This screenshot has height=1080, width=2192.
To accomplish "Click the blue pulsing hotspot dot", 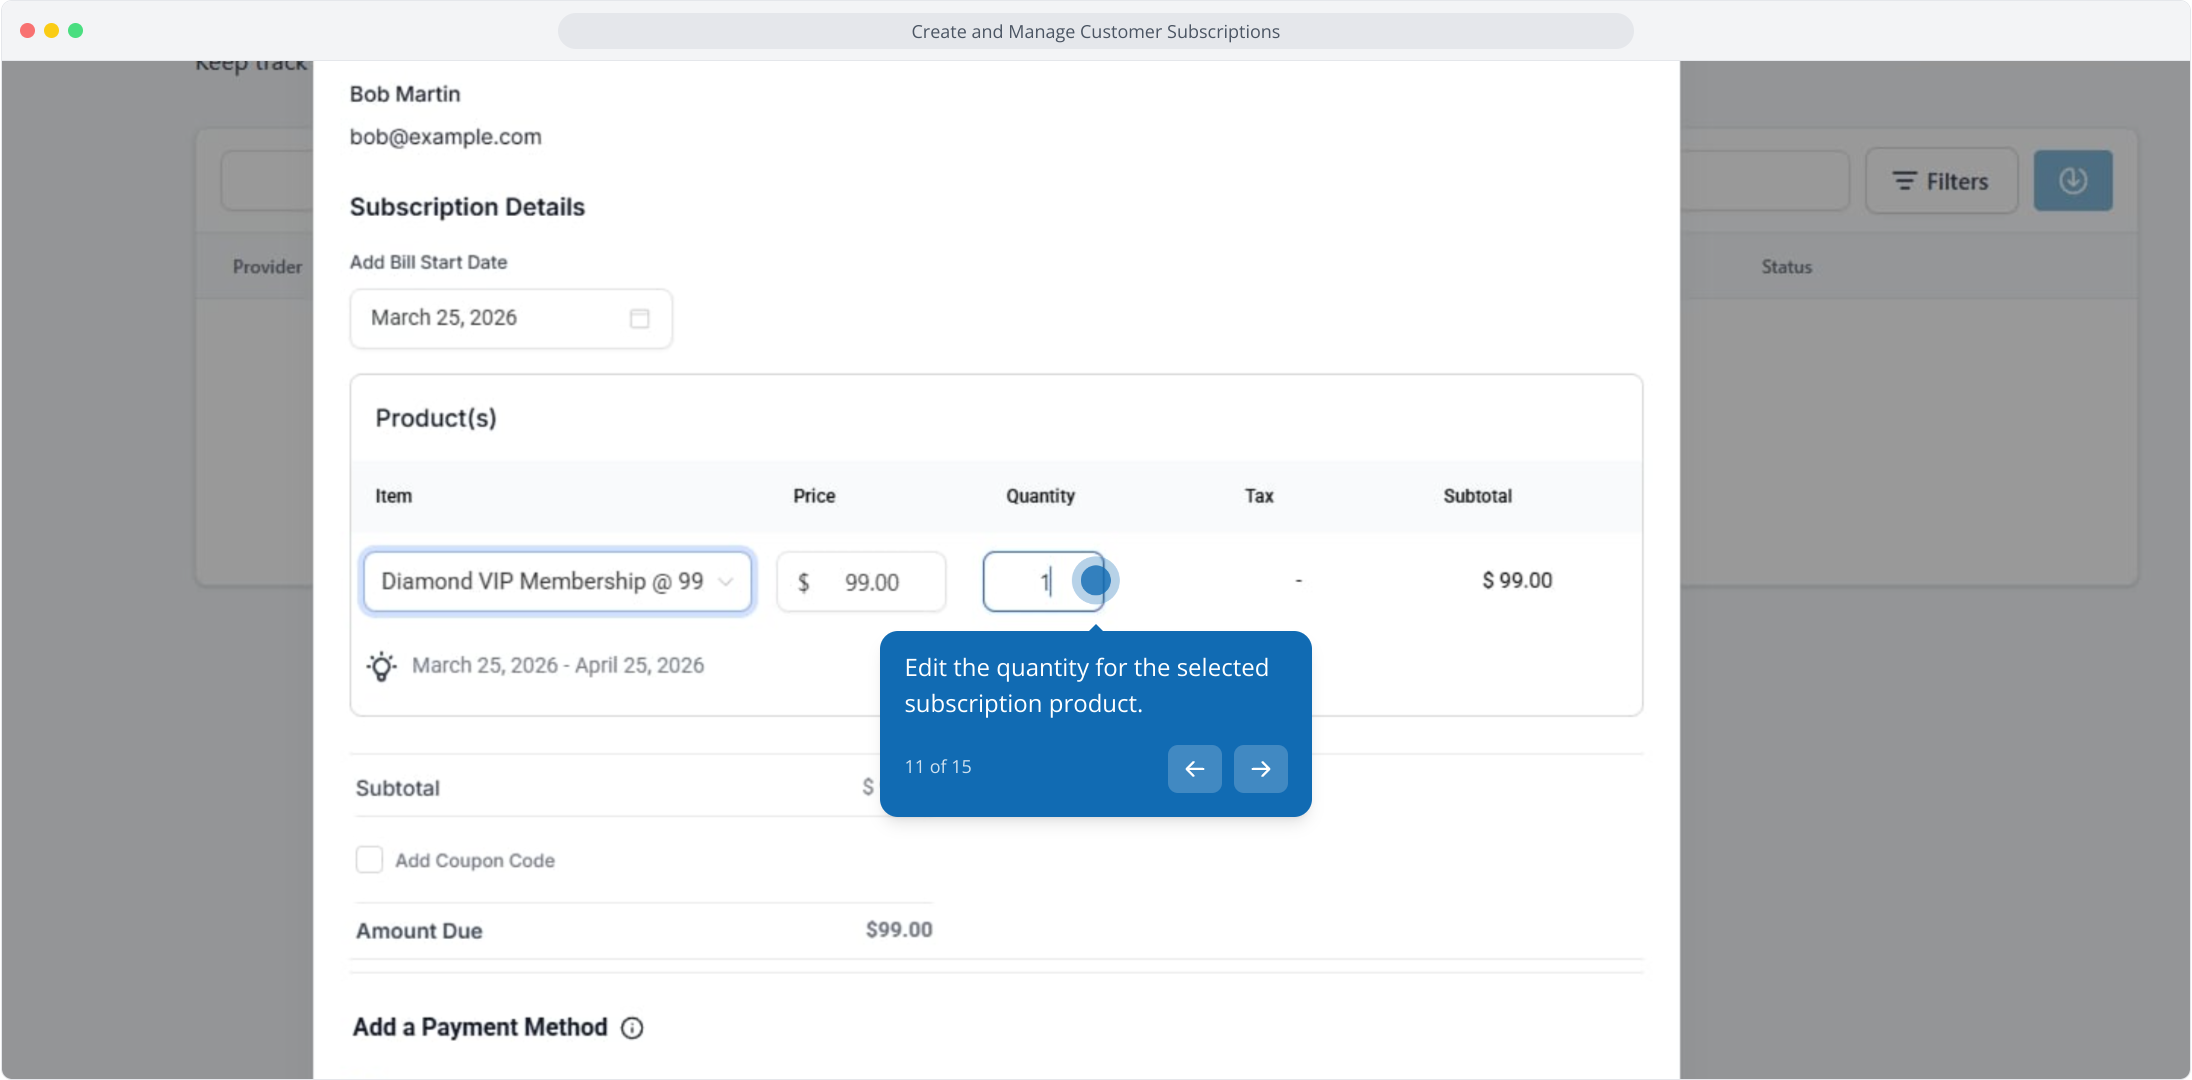I will point(1095,580).
